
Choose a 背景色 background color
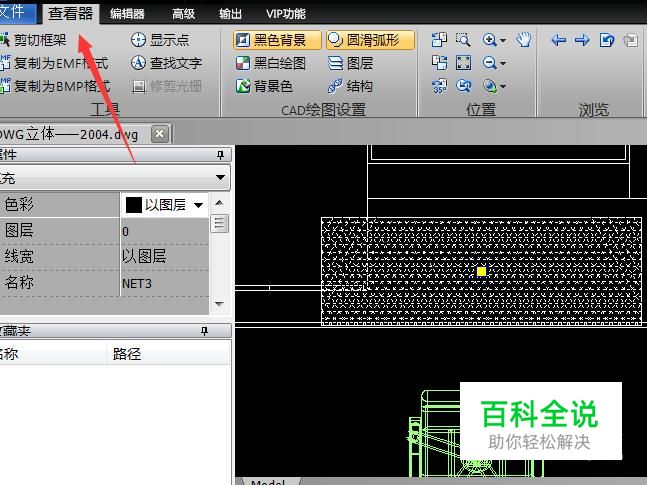(x=264, y=86)
